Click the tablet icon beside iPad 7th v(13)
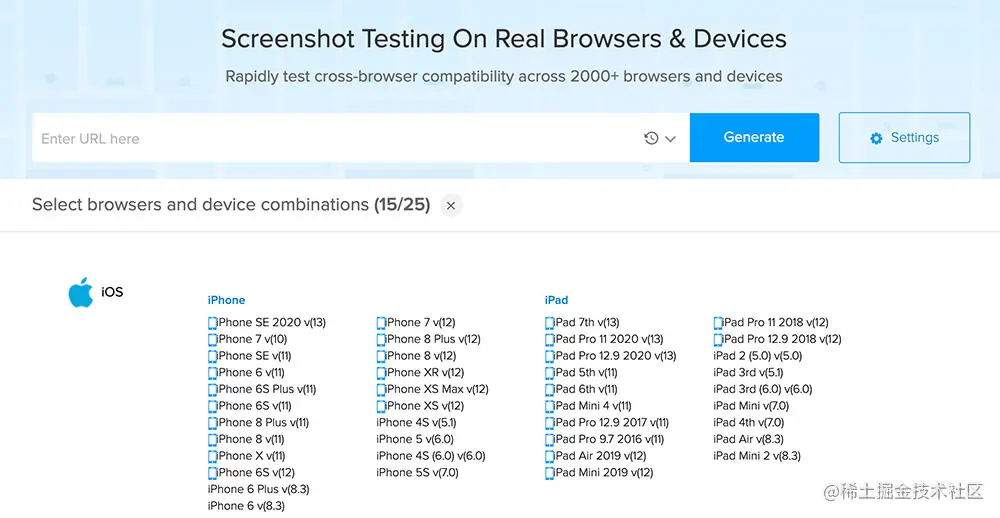The height and width of the screenshot is (518, 1000). coord(549,323)
